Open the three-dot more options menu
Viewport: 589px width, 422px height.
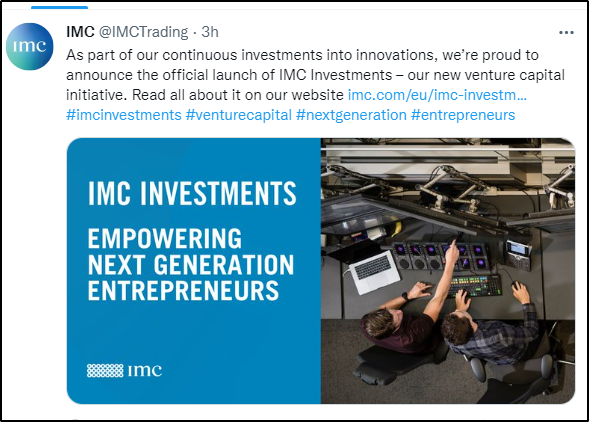point(566,33)
